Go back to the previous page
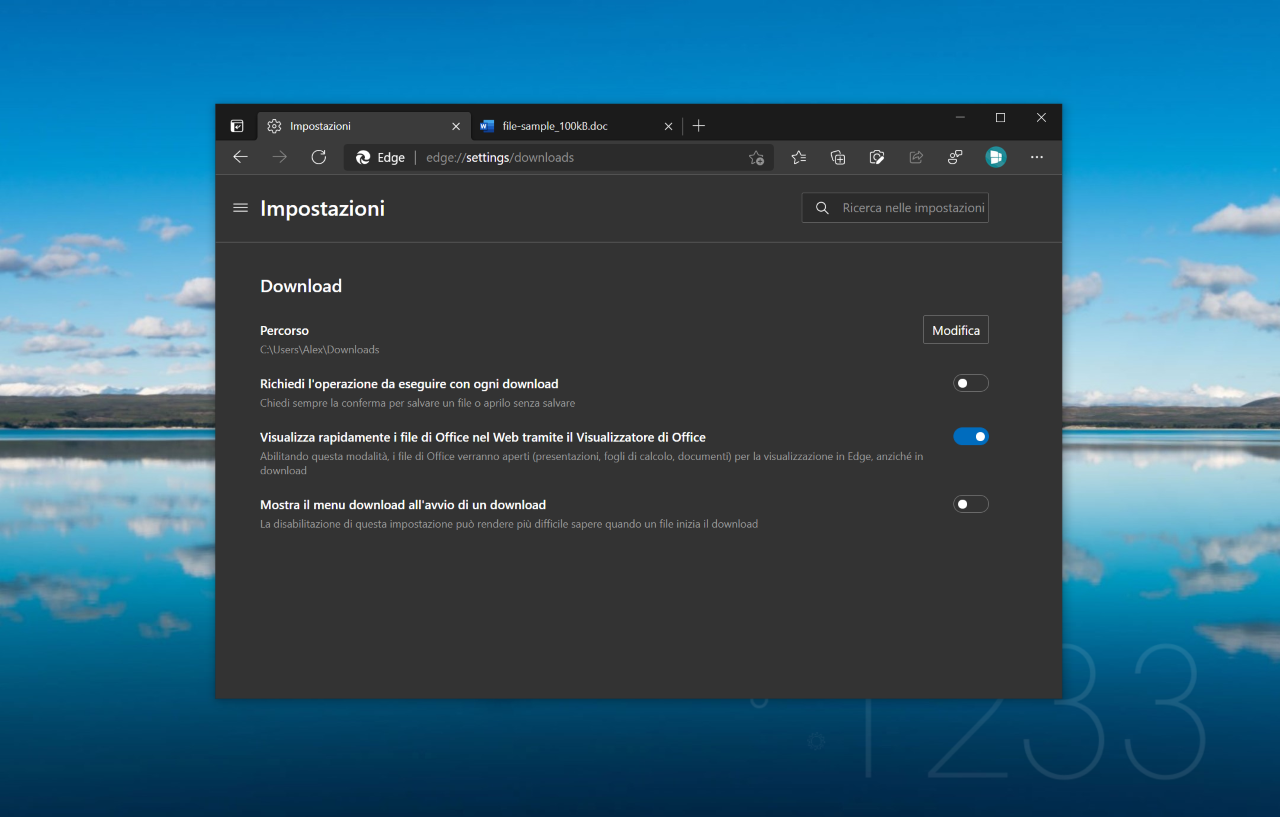This screenshot has width=1280, height=817. tap(240, 157)
